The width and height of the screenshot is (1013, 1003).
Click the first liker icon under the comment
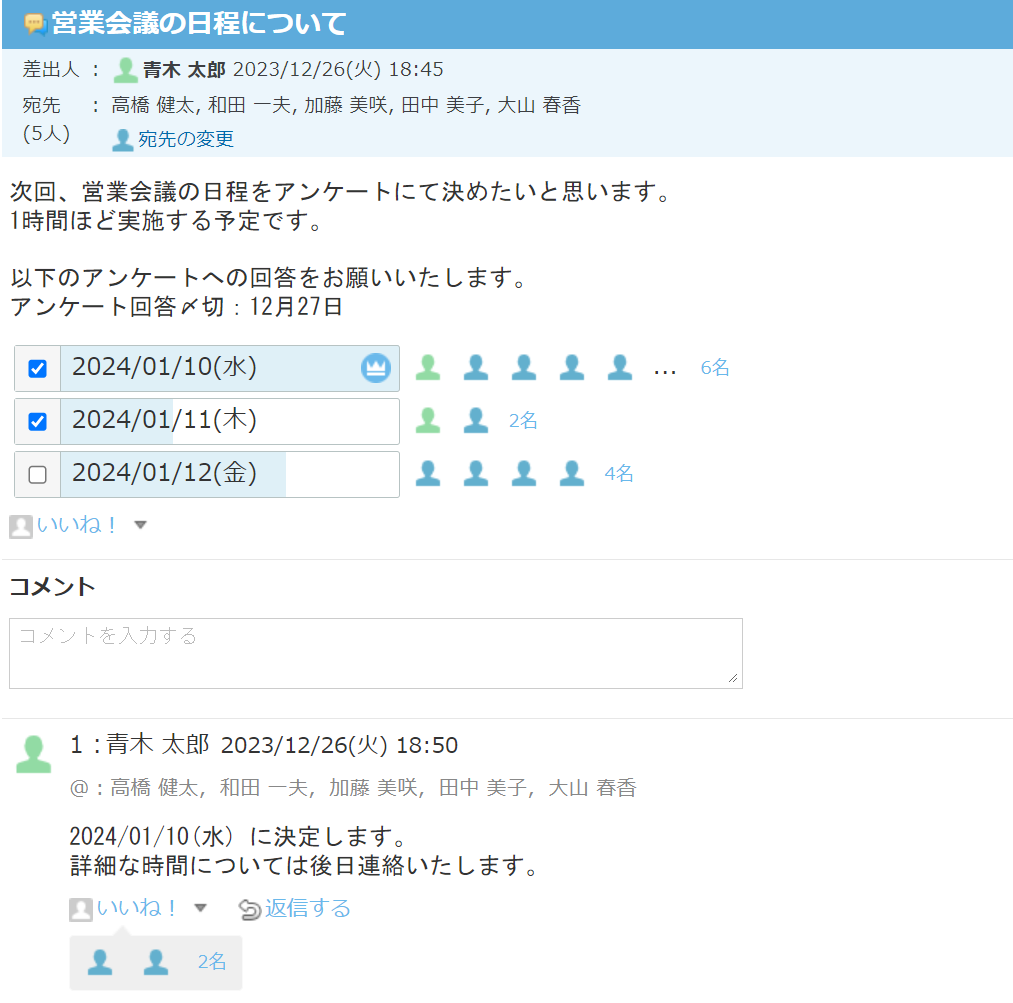100,962
